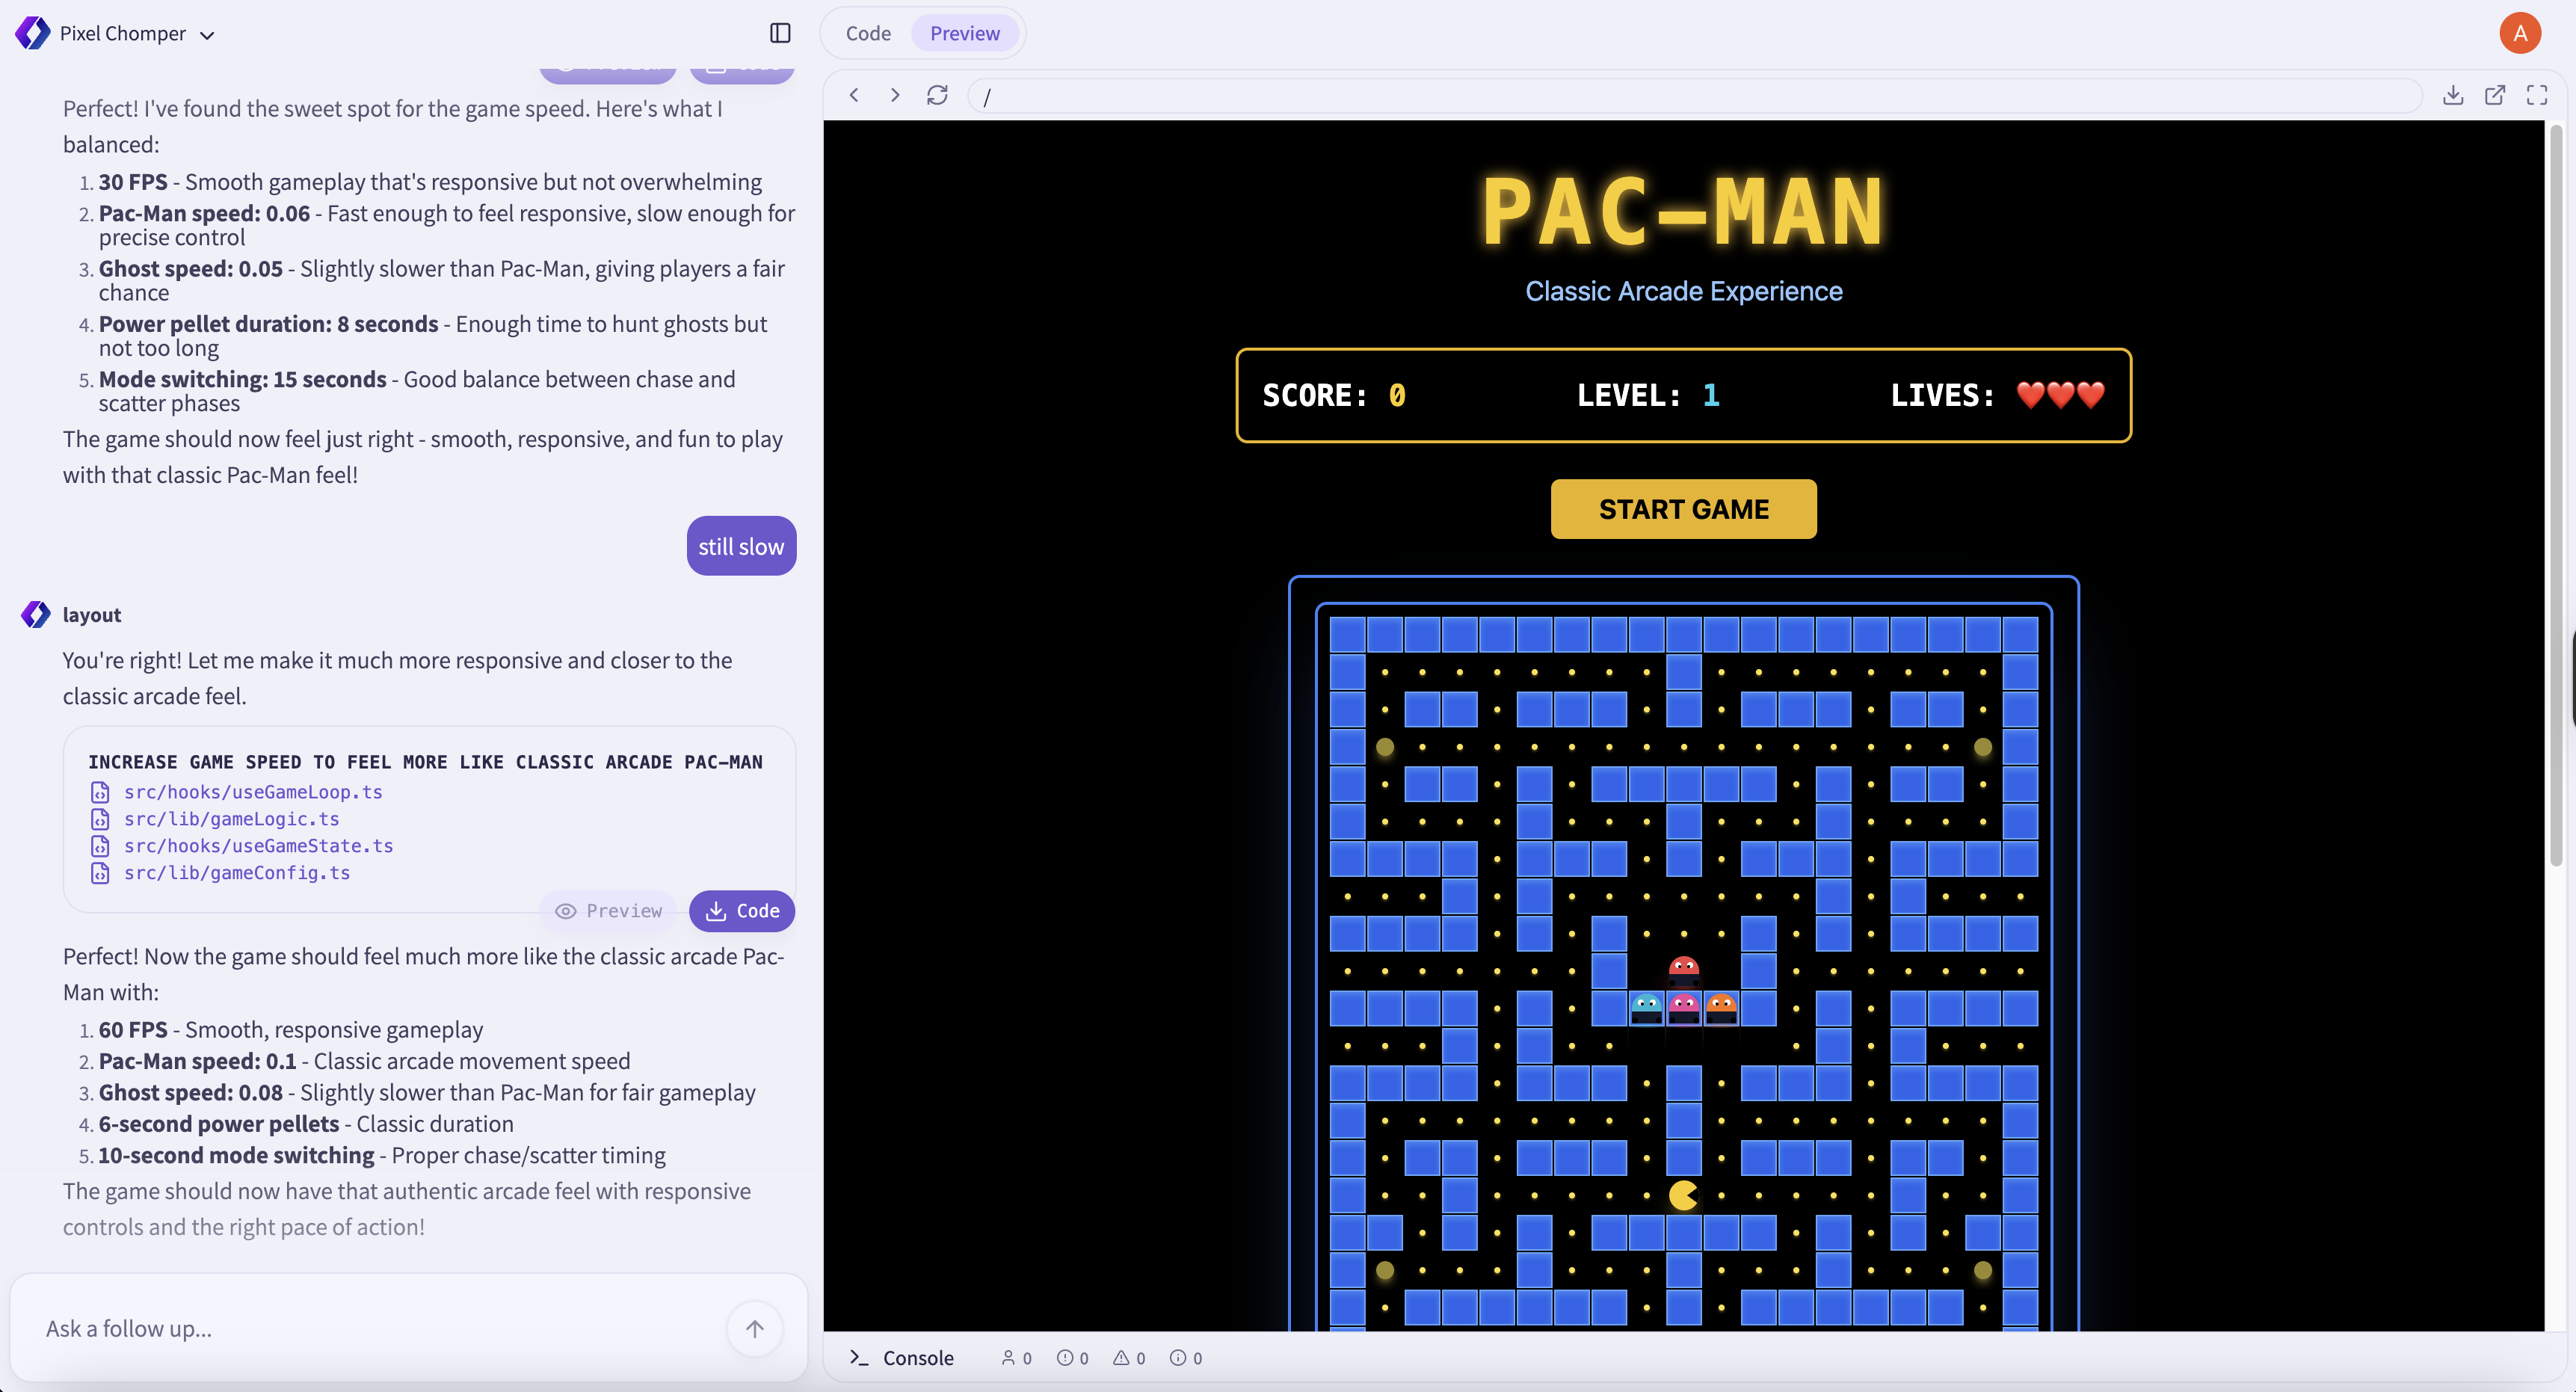The image size is (2576, 1392).
Task: Click the Preview button in change card
Action: tap(608, 911)
